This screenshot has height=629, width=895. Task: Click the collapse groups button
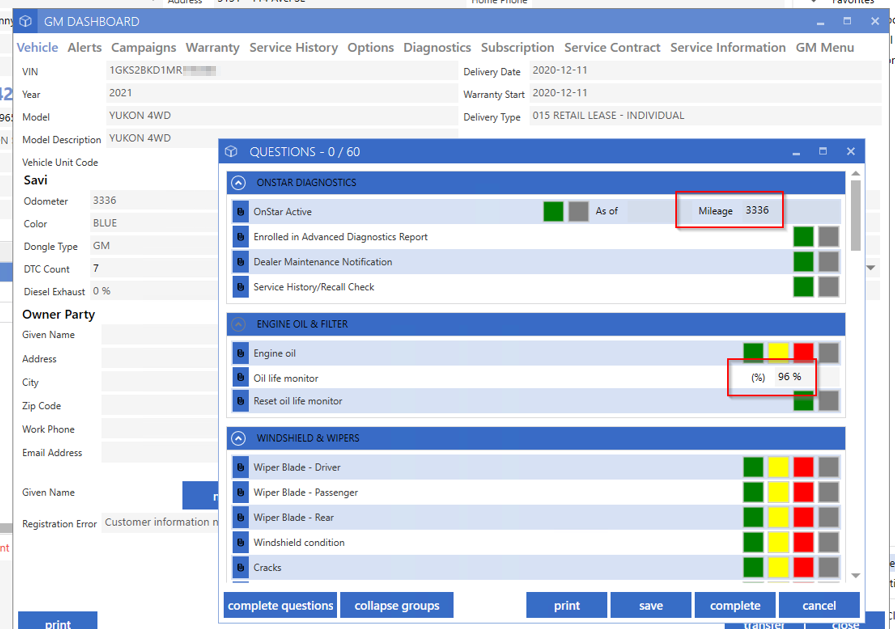click(x=397, y=605)
